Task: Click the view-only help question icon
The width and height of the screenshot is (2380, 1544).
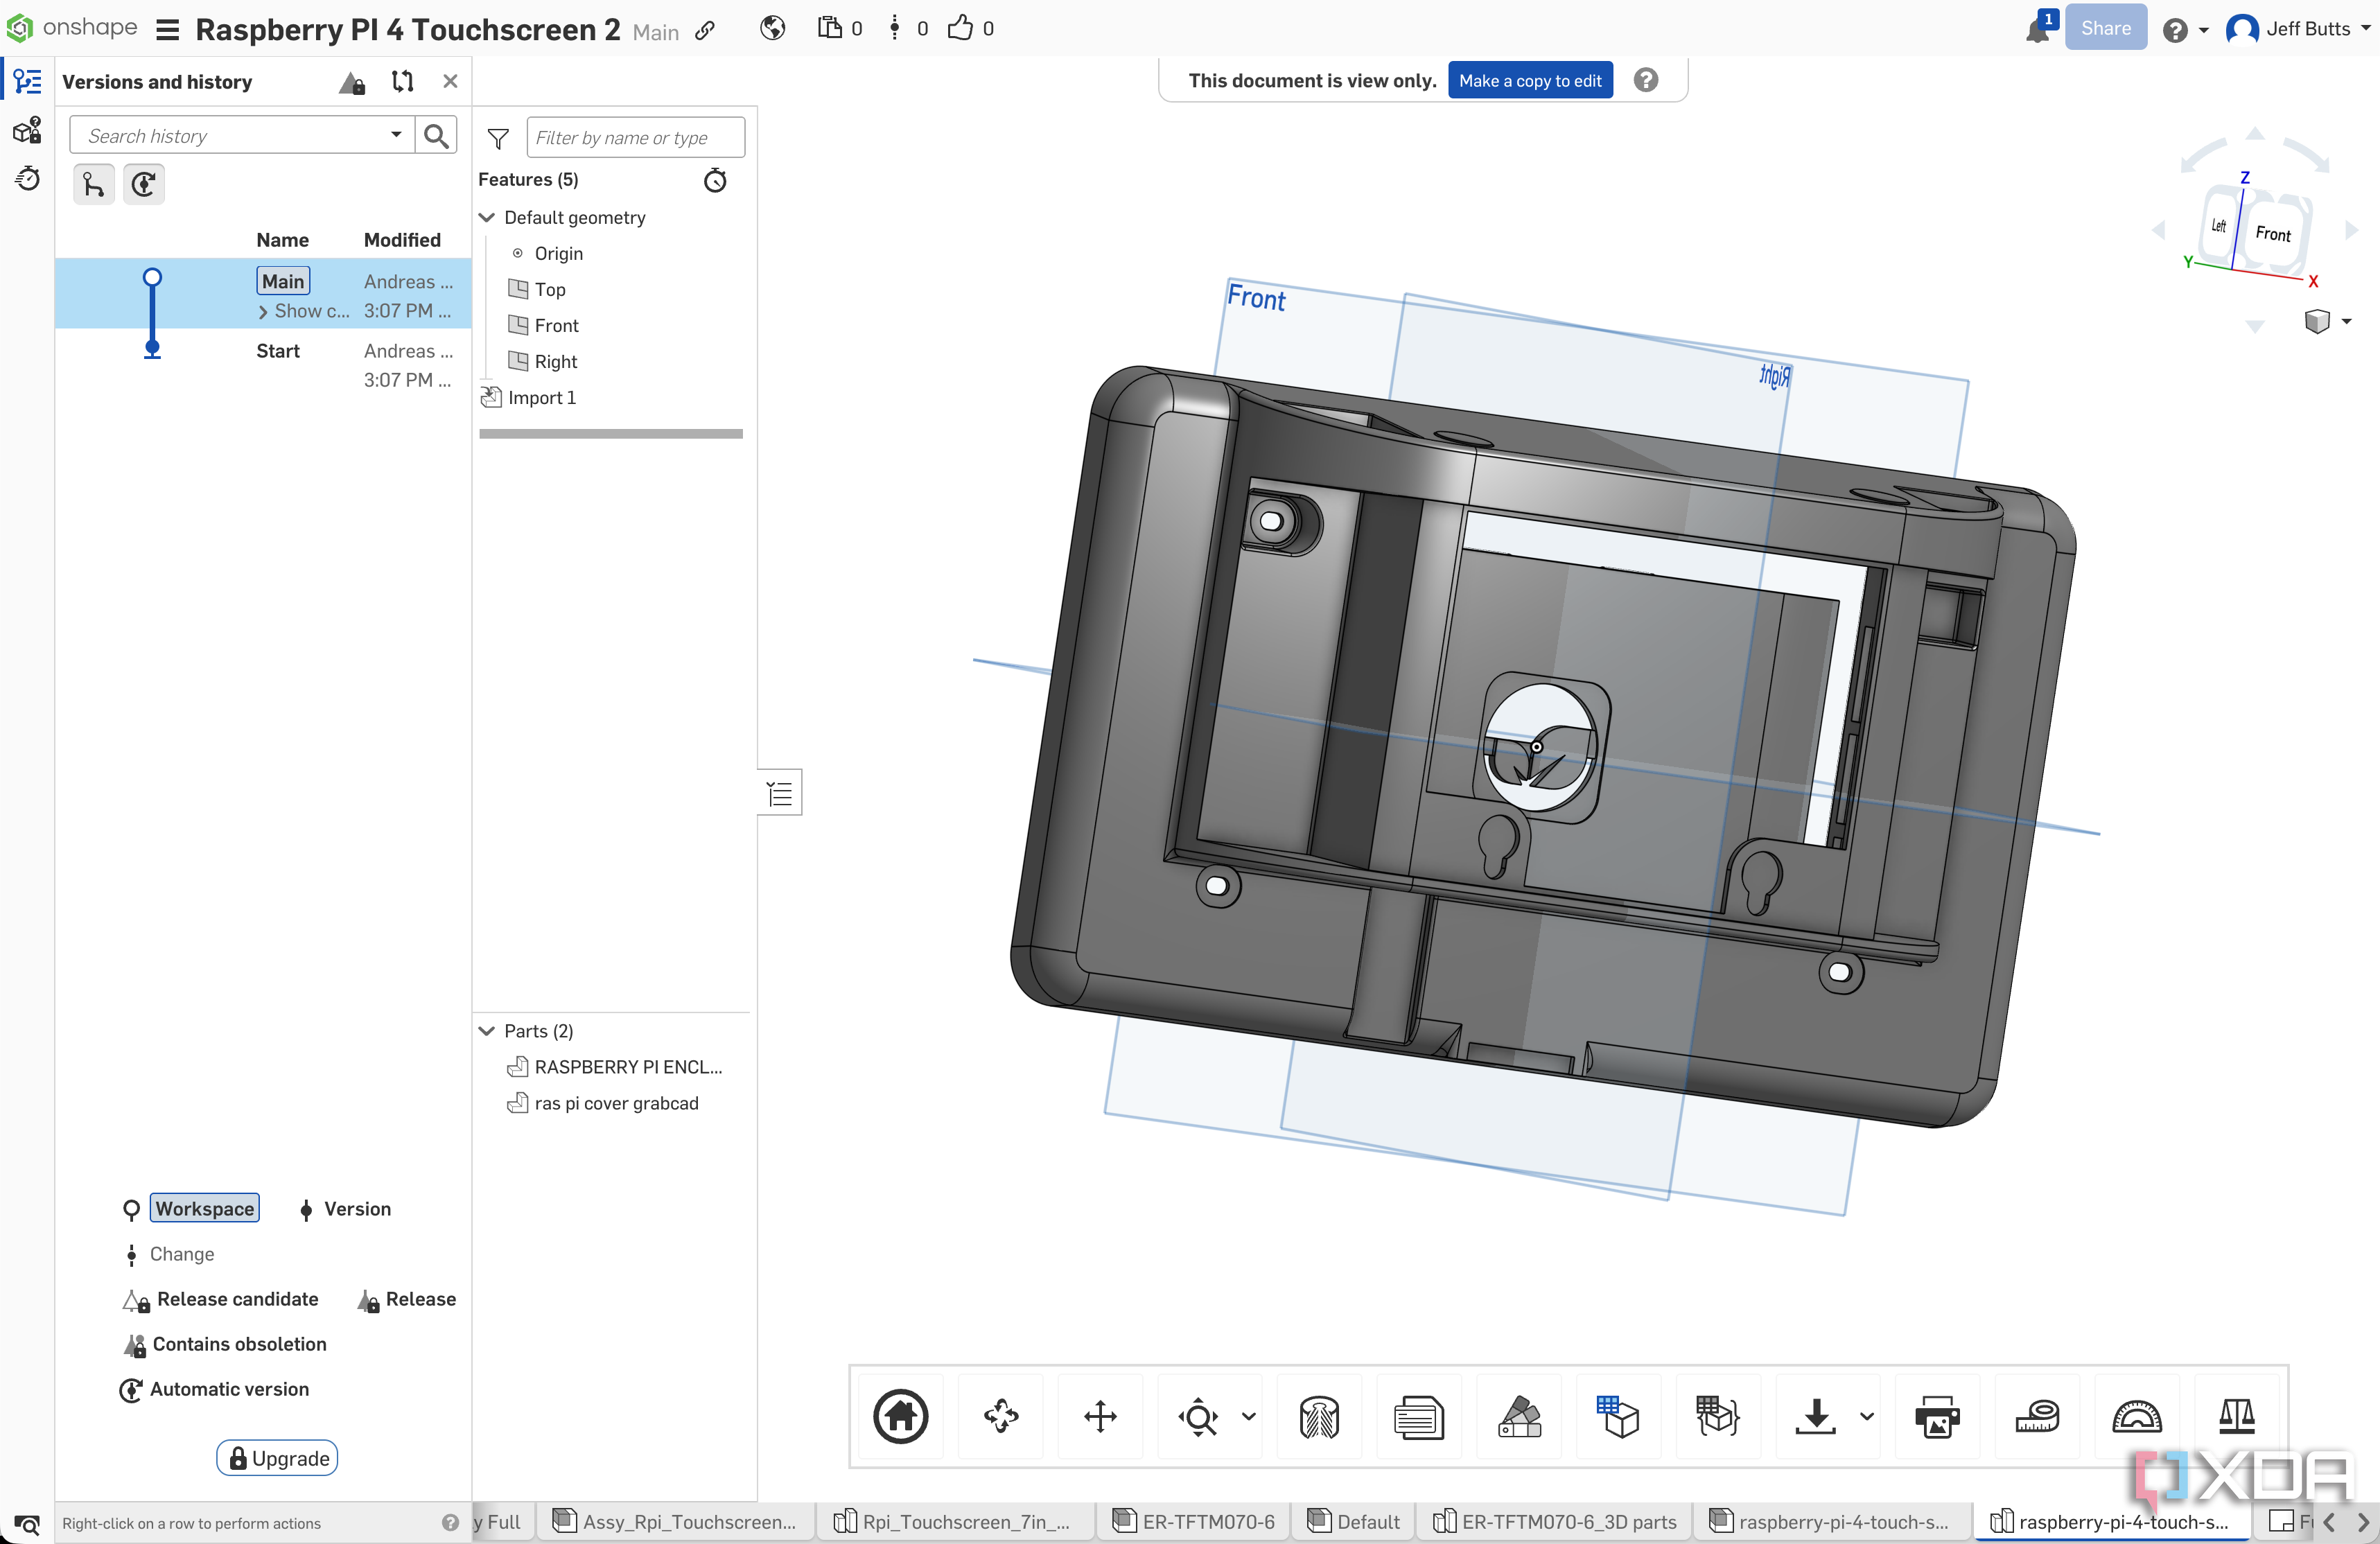Action: point(1645,80)
